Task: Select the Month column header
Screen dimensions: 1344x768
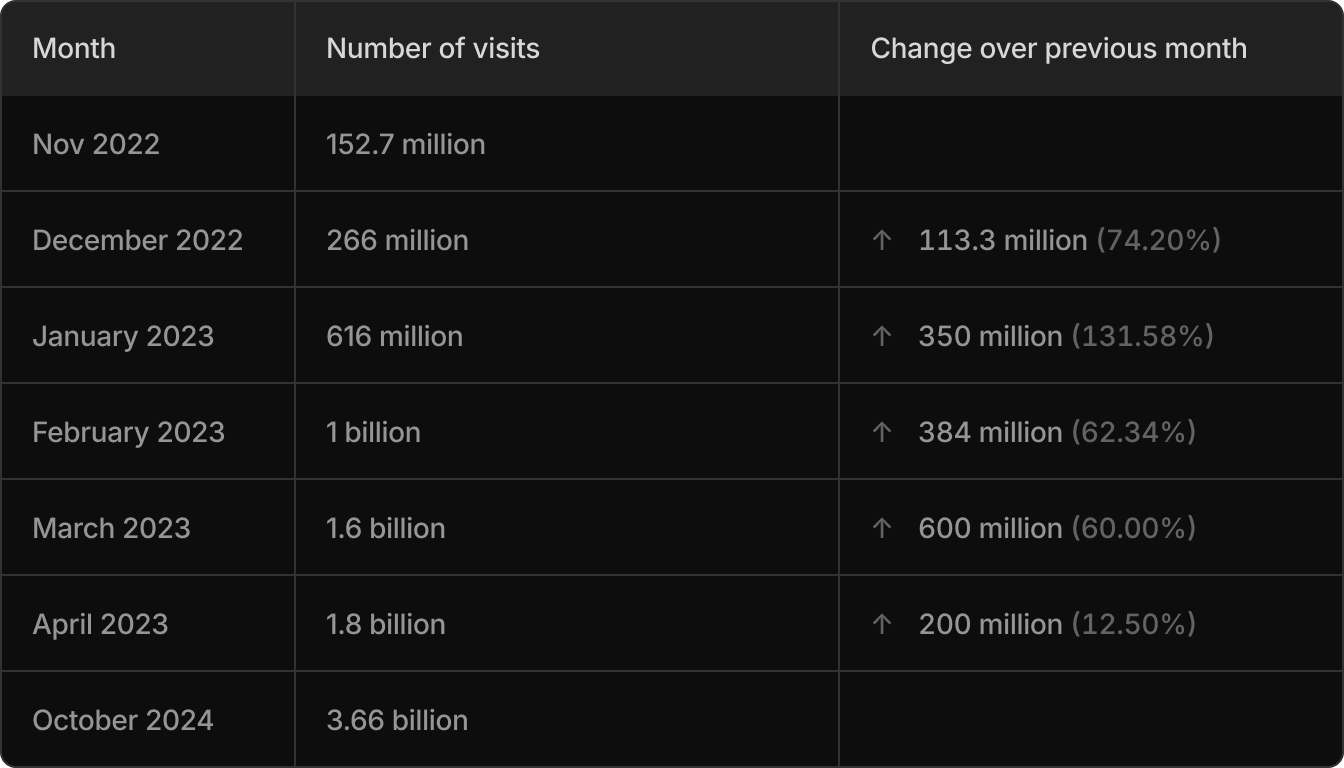Action: click(x=74, y=48)
